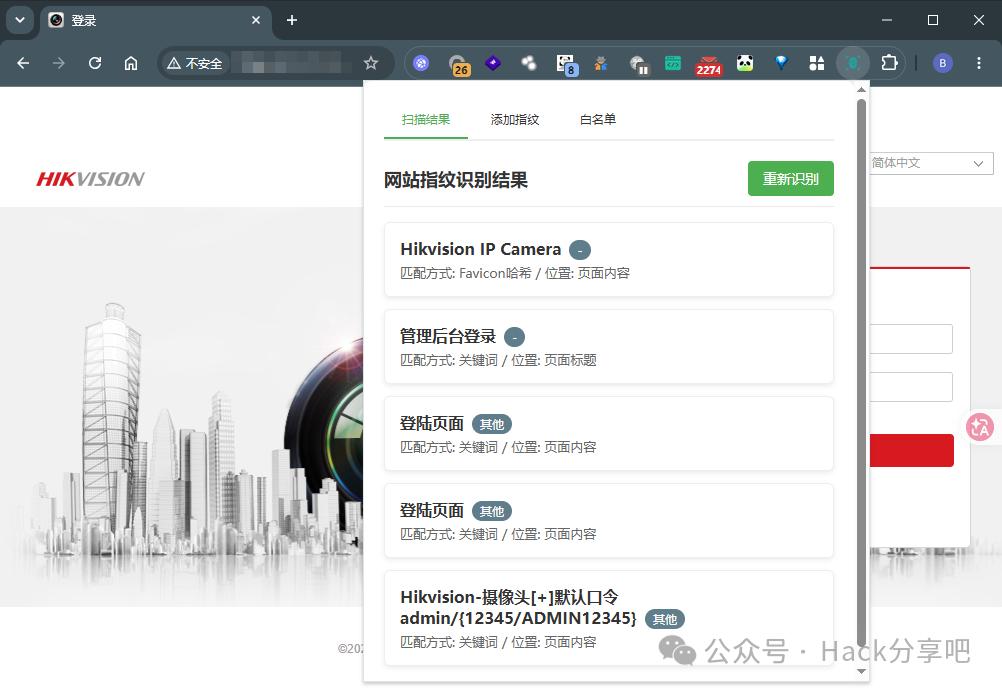Select the 管理后台登录 result card
The width and height of the screenshot is (1002, 691).
(x=608, y=346)
